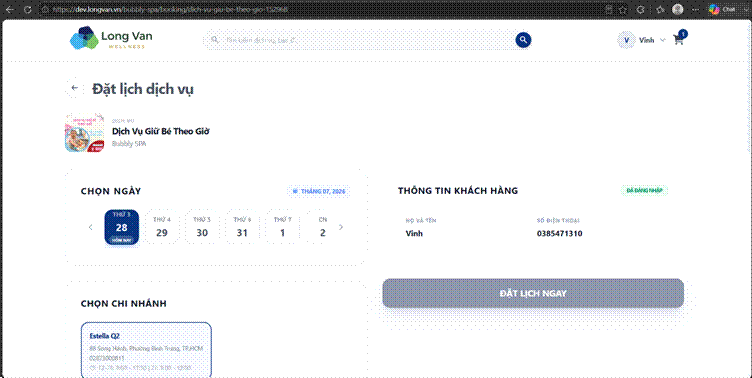Click phone number 0385471310
Viewport: 752px width, 378px height.
(560, 234)
